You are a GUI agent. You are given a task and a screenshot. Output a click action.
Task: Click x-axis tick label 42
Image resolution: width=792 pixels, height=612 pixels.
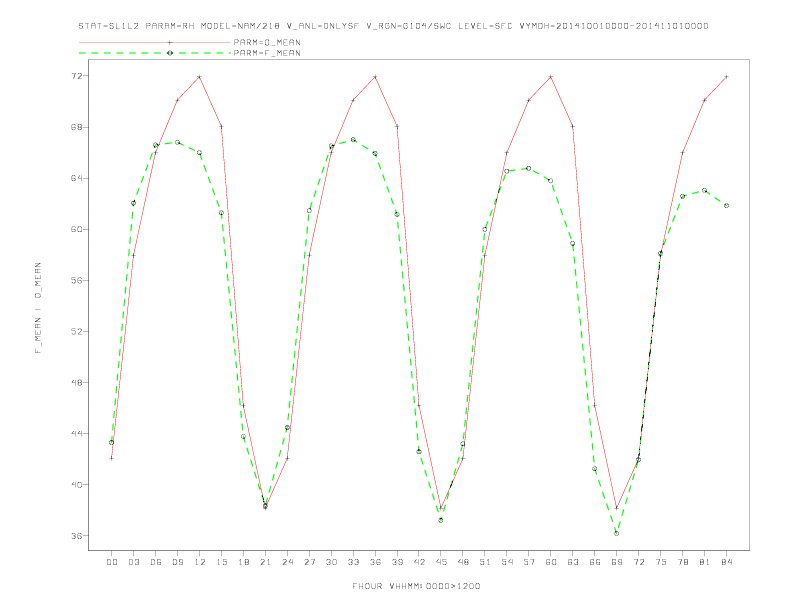(419, 562)
